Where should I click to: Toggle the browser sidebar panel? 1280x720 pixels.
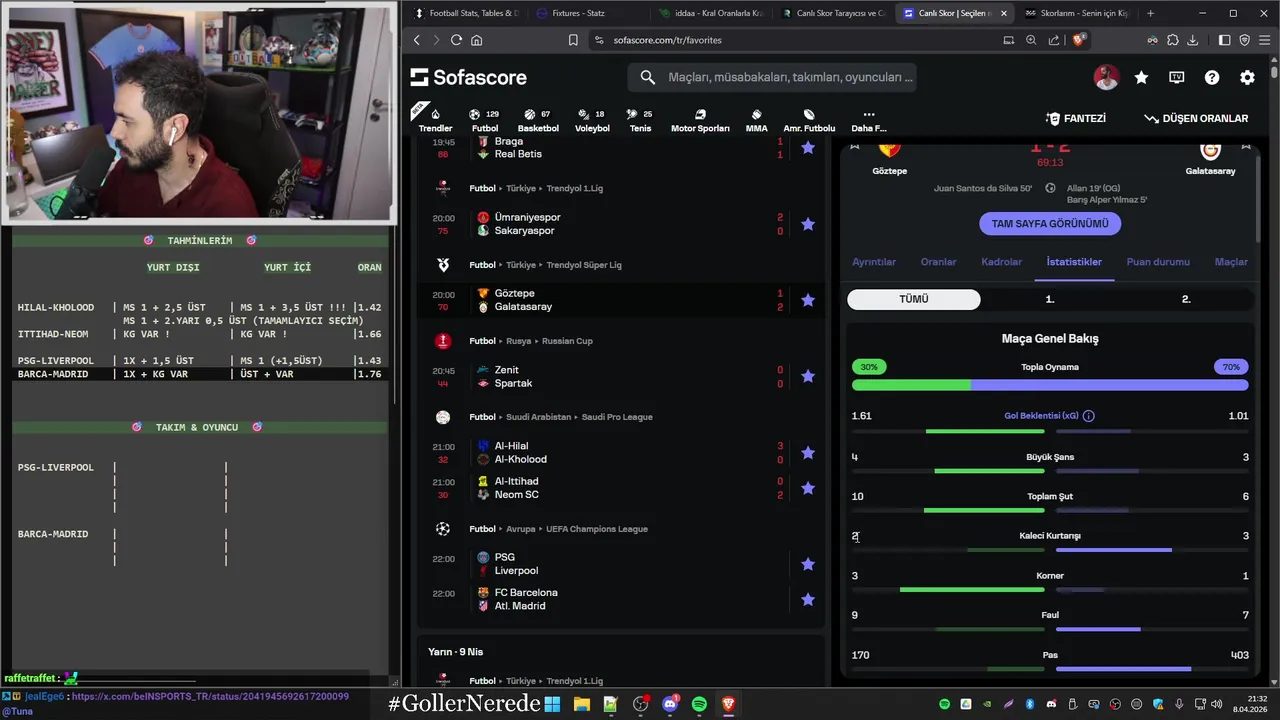1224,40
